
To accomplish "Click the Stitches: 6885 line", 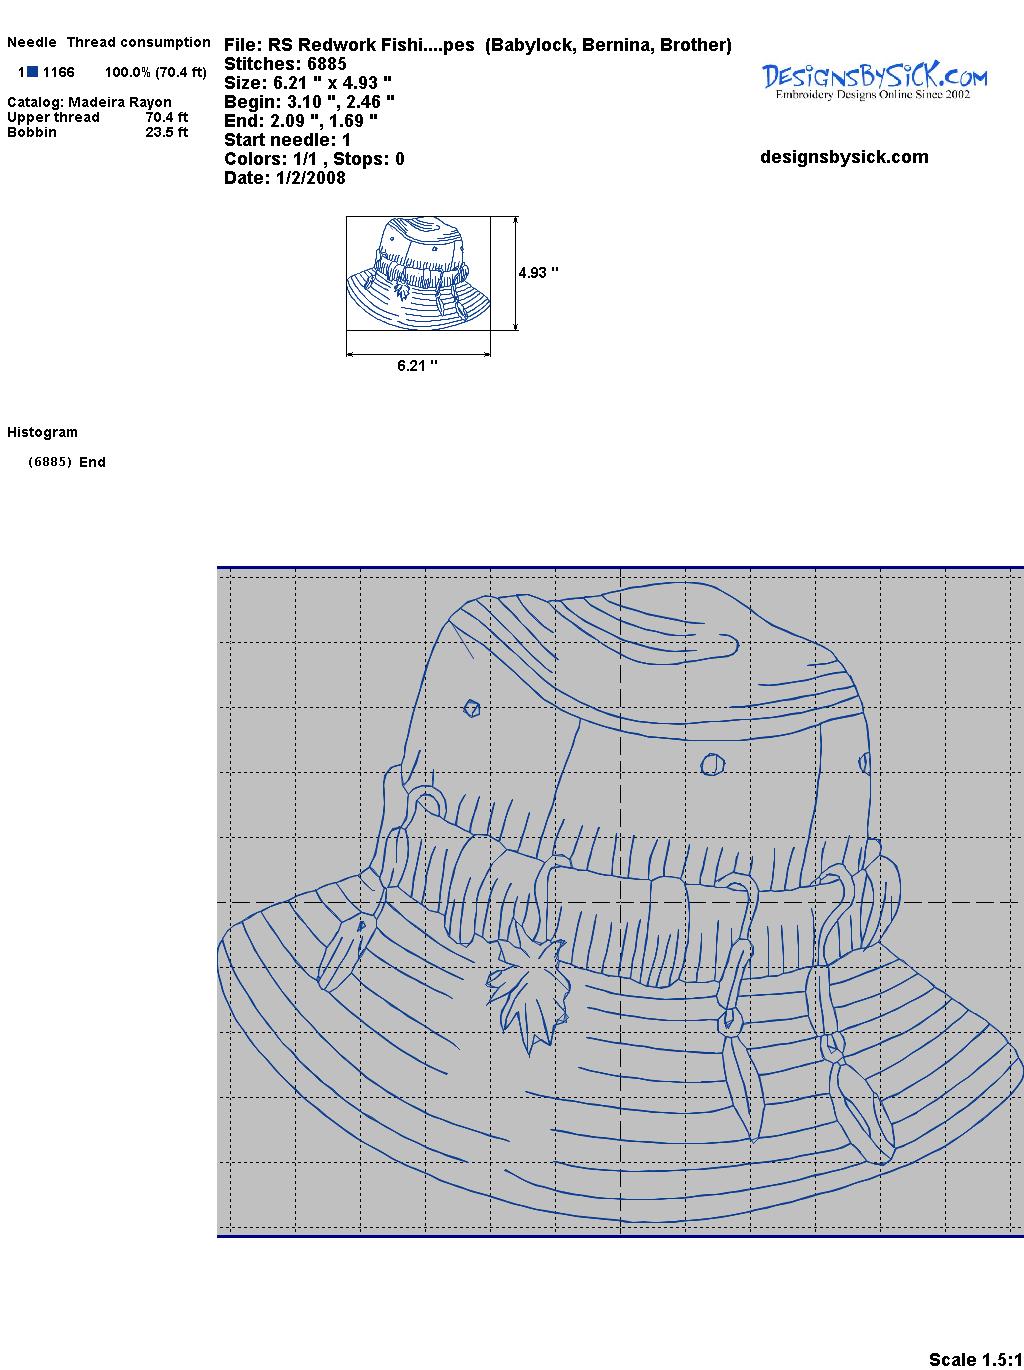I will (285, 64).
